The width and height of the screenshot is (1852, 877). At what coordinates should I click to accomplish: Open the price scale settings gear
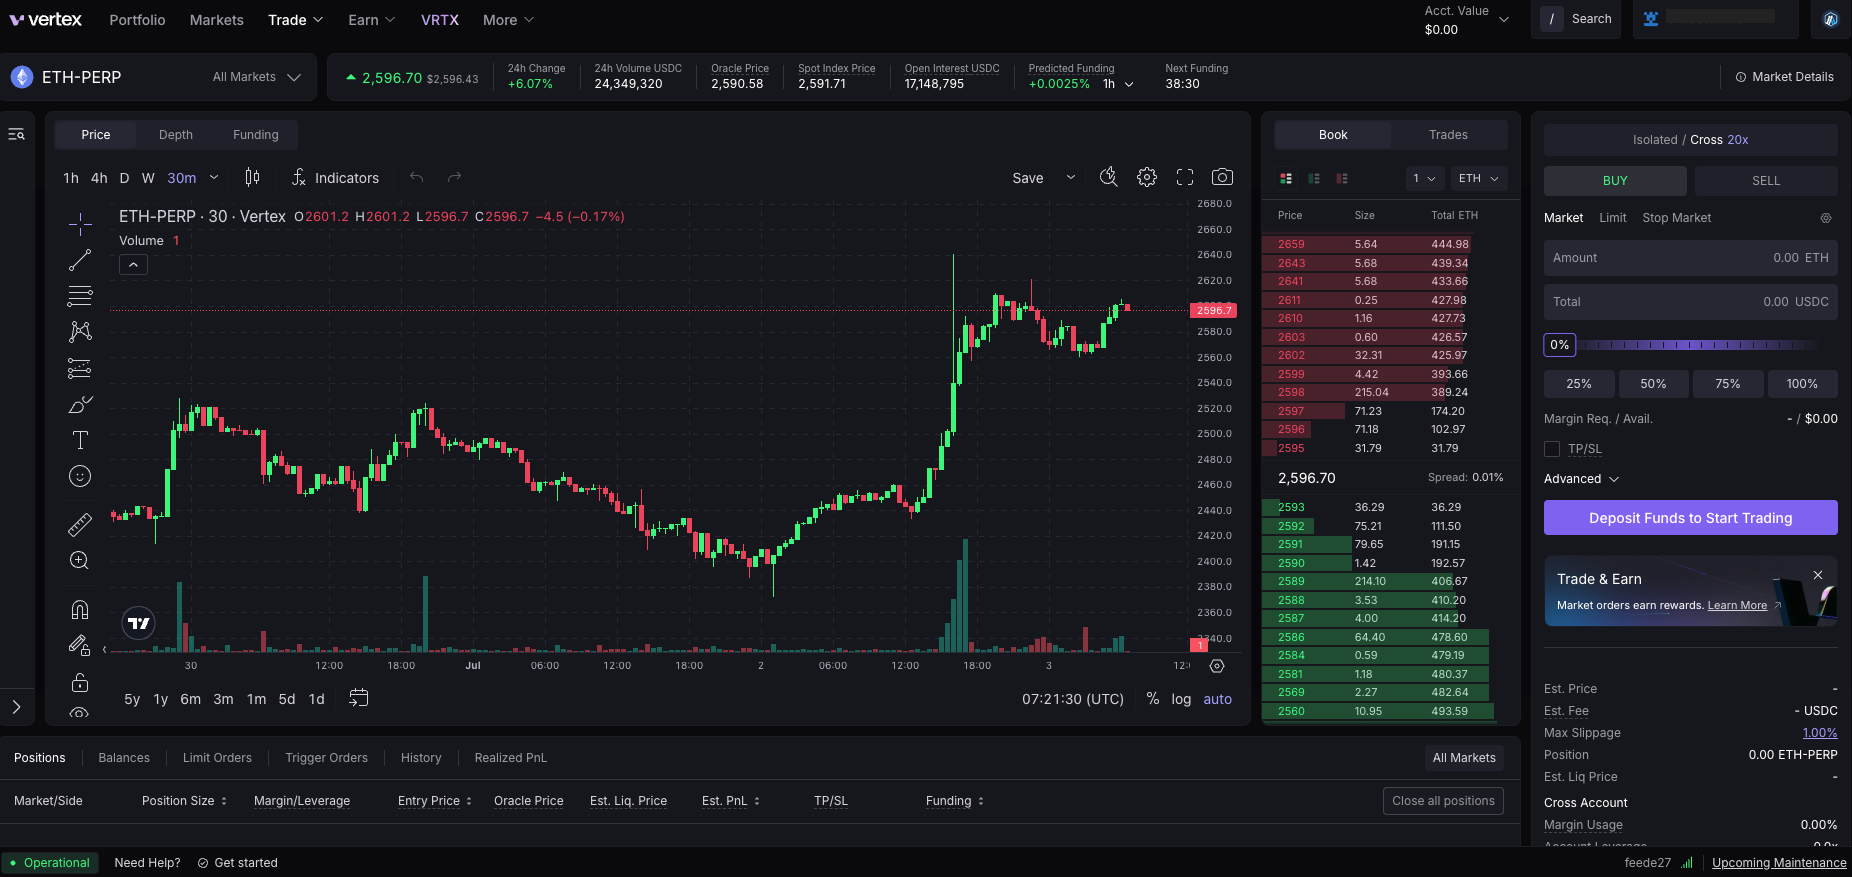(1217, 666)
